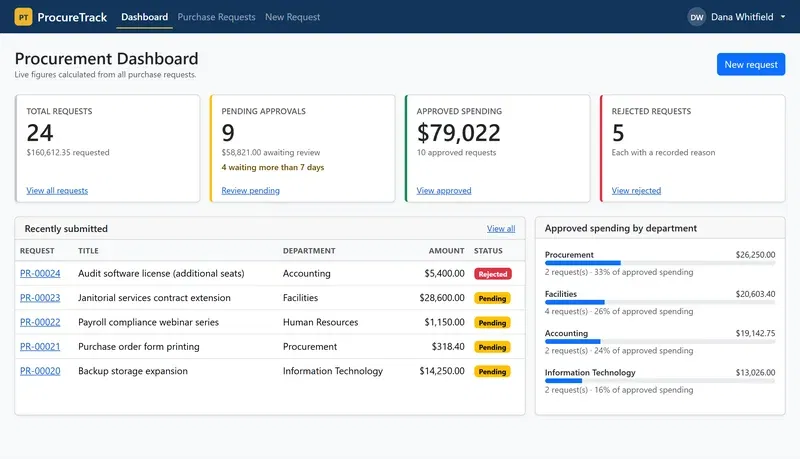This screenshot has height=459, width=800.
Task: Open View all in Recently submitted
Action: coord(501,228)
